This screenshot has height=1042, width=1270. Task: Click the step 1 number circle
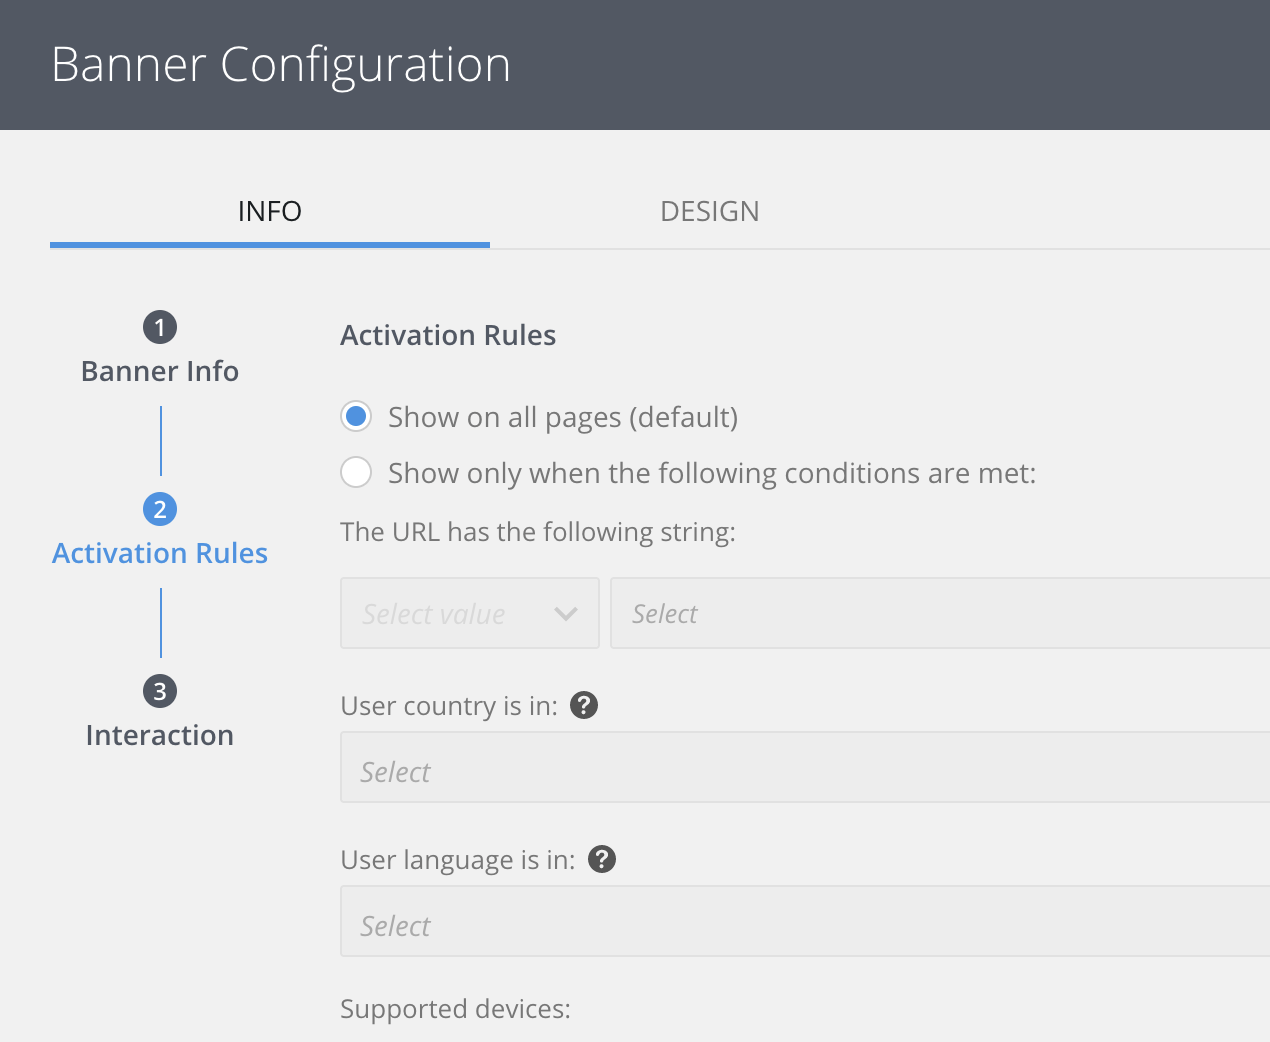coord(160,327)
